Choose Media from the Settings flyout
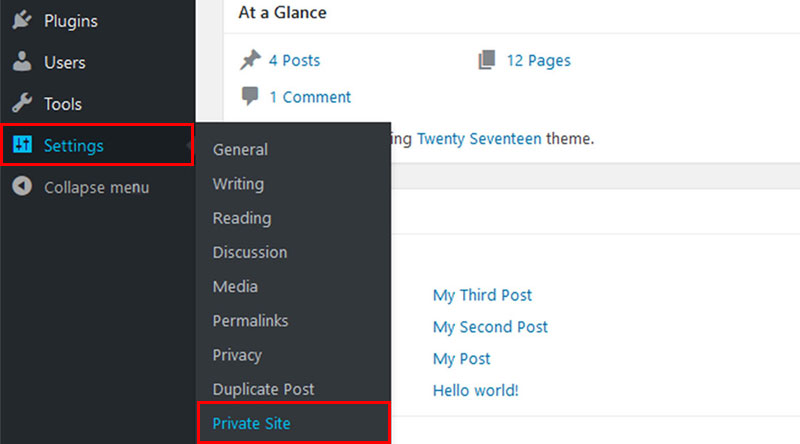Image resolution: width=800 pixels, height=444 pixels. click(235, 286)
